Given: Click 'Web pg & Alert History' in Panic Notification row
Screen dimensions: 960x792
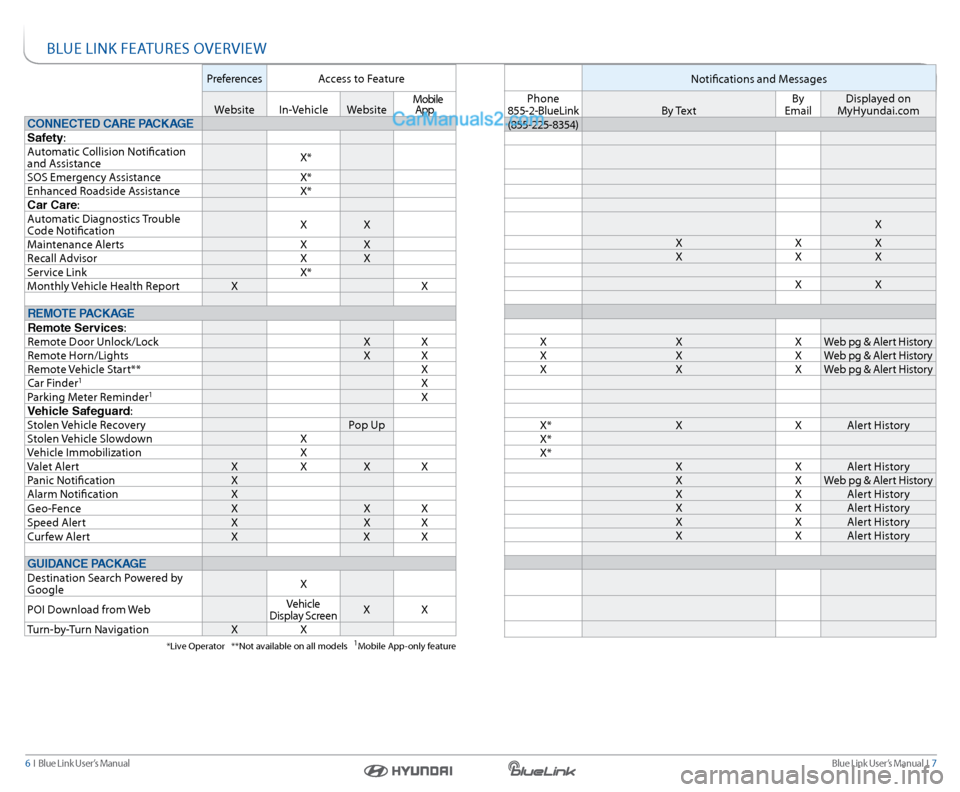Looking at the screenshot, I should click(878, 480).
